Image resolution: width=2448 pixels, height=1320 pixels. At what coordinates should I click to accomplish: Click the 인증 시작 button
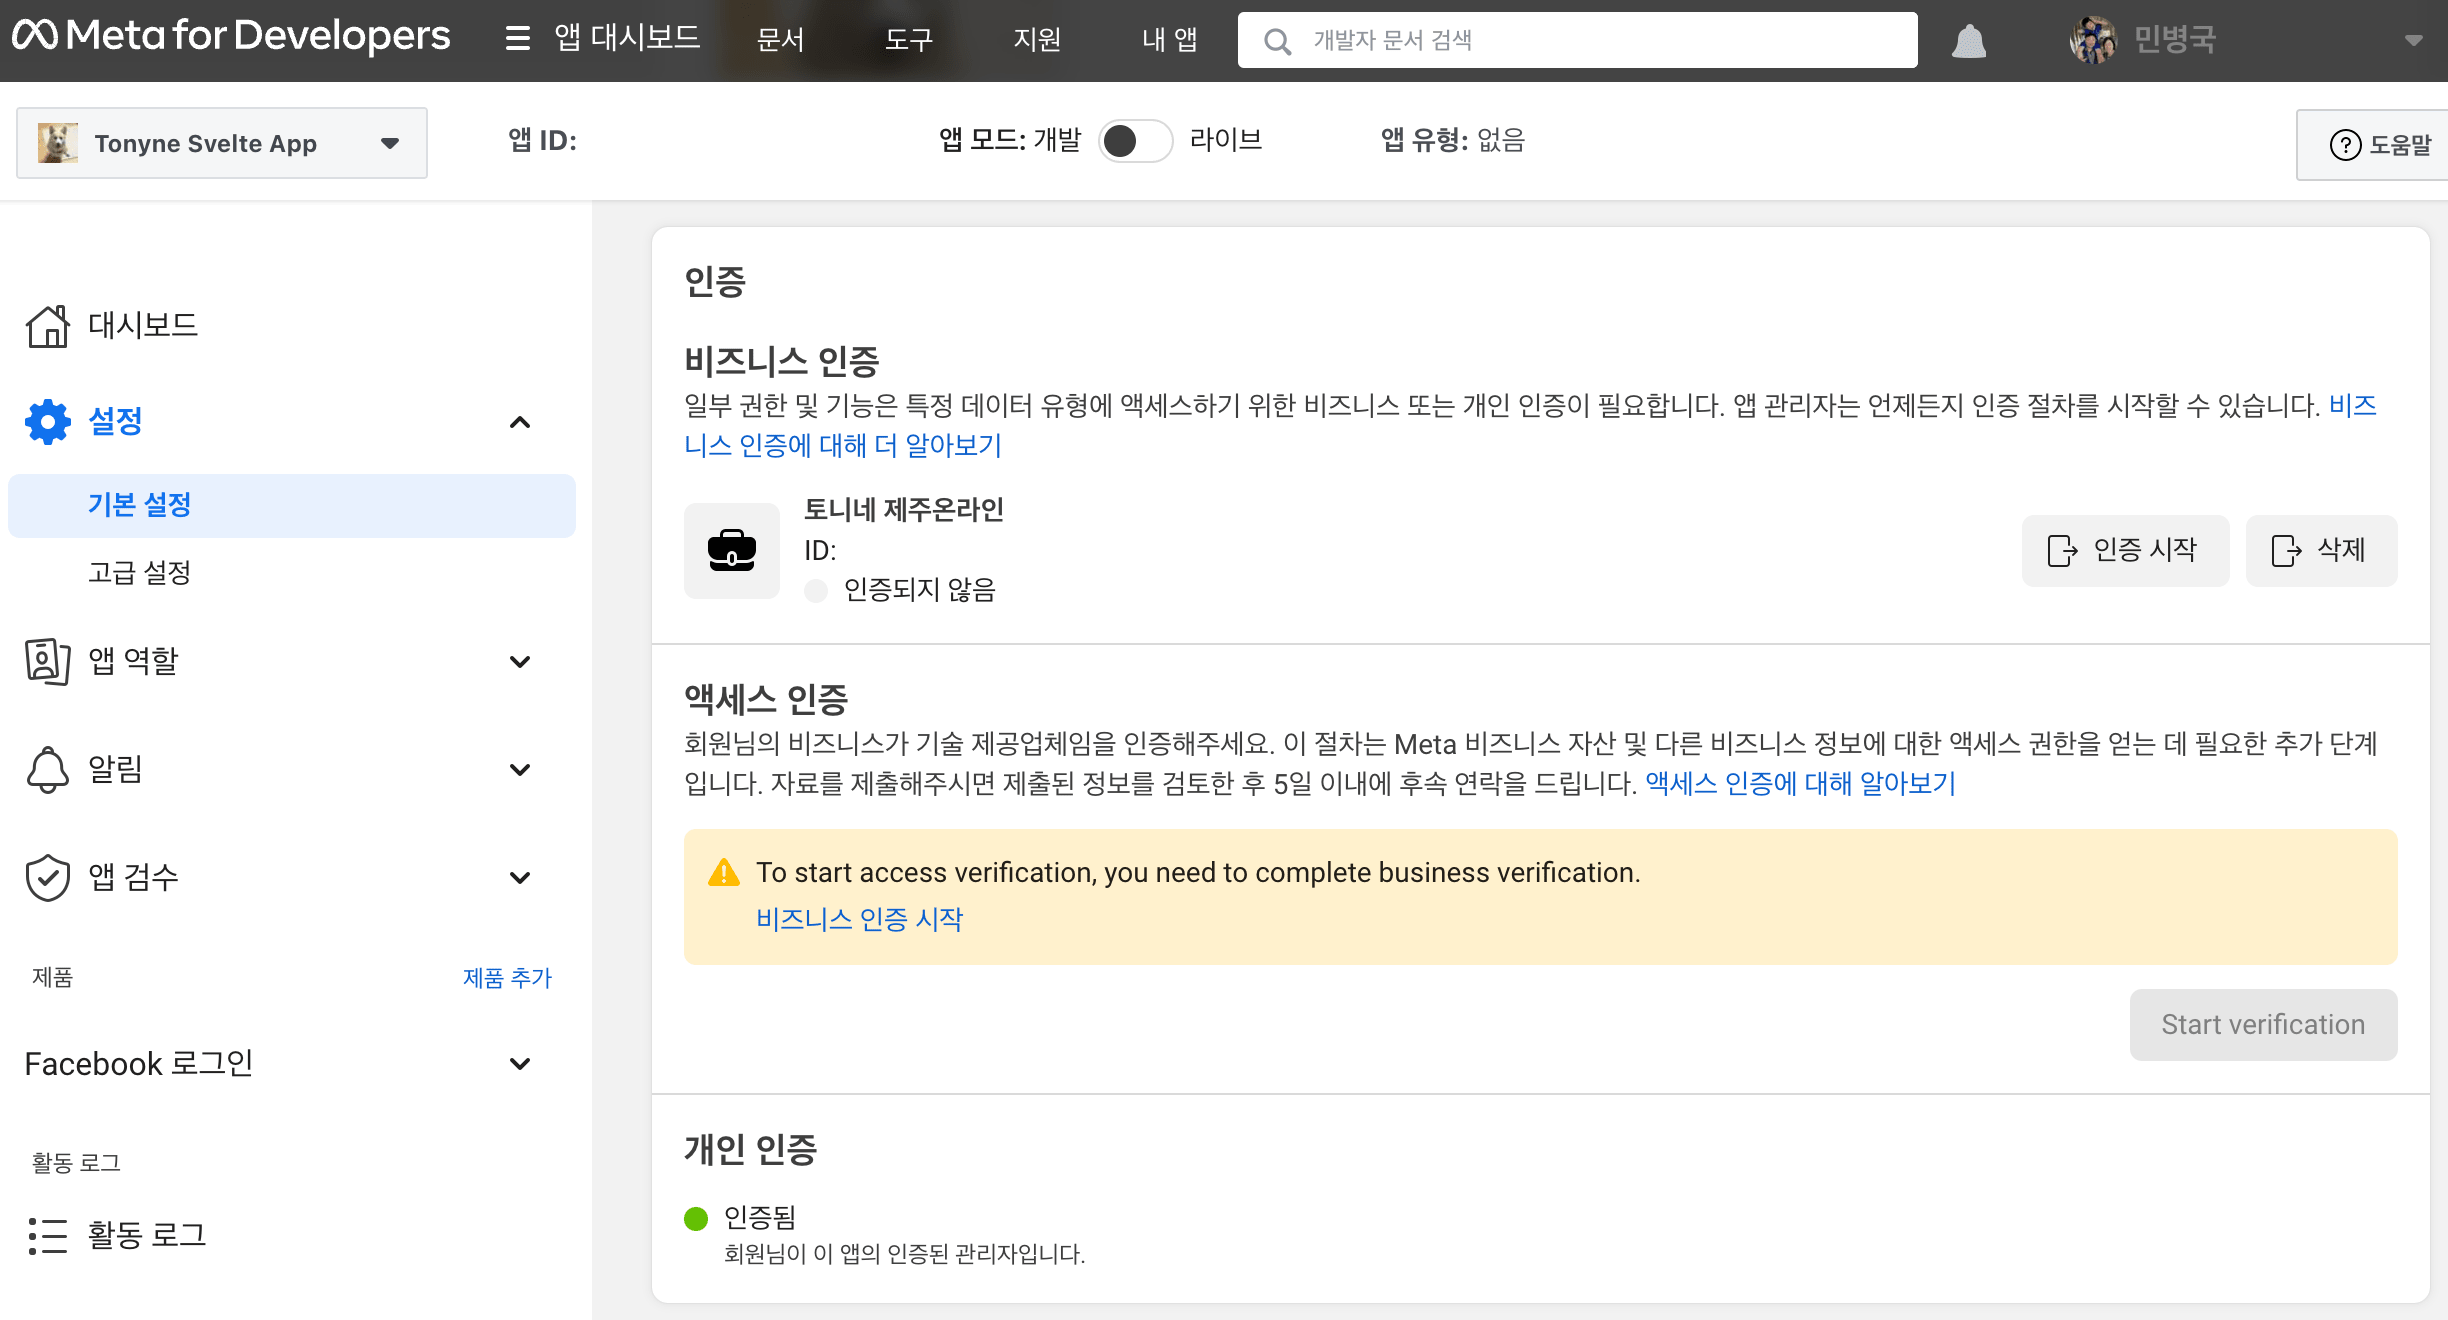[2125, 550]
